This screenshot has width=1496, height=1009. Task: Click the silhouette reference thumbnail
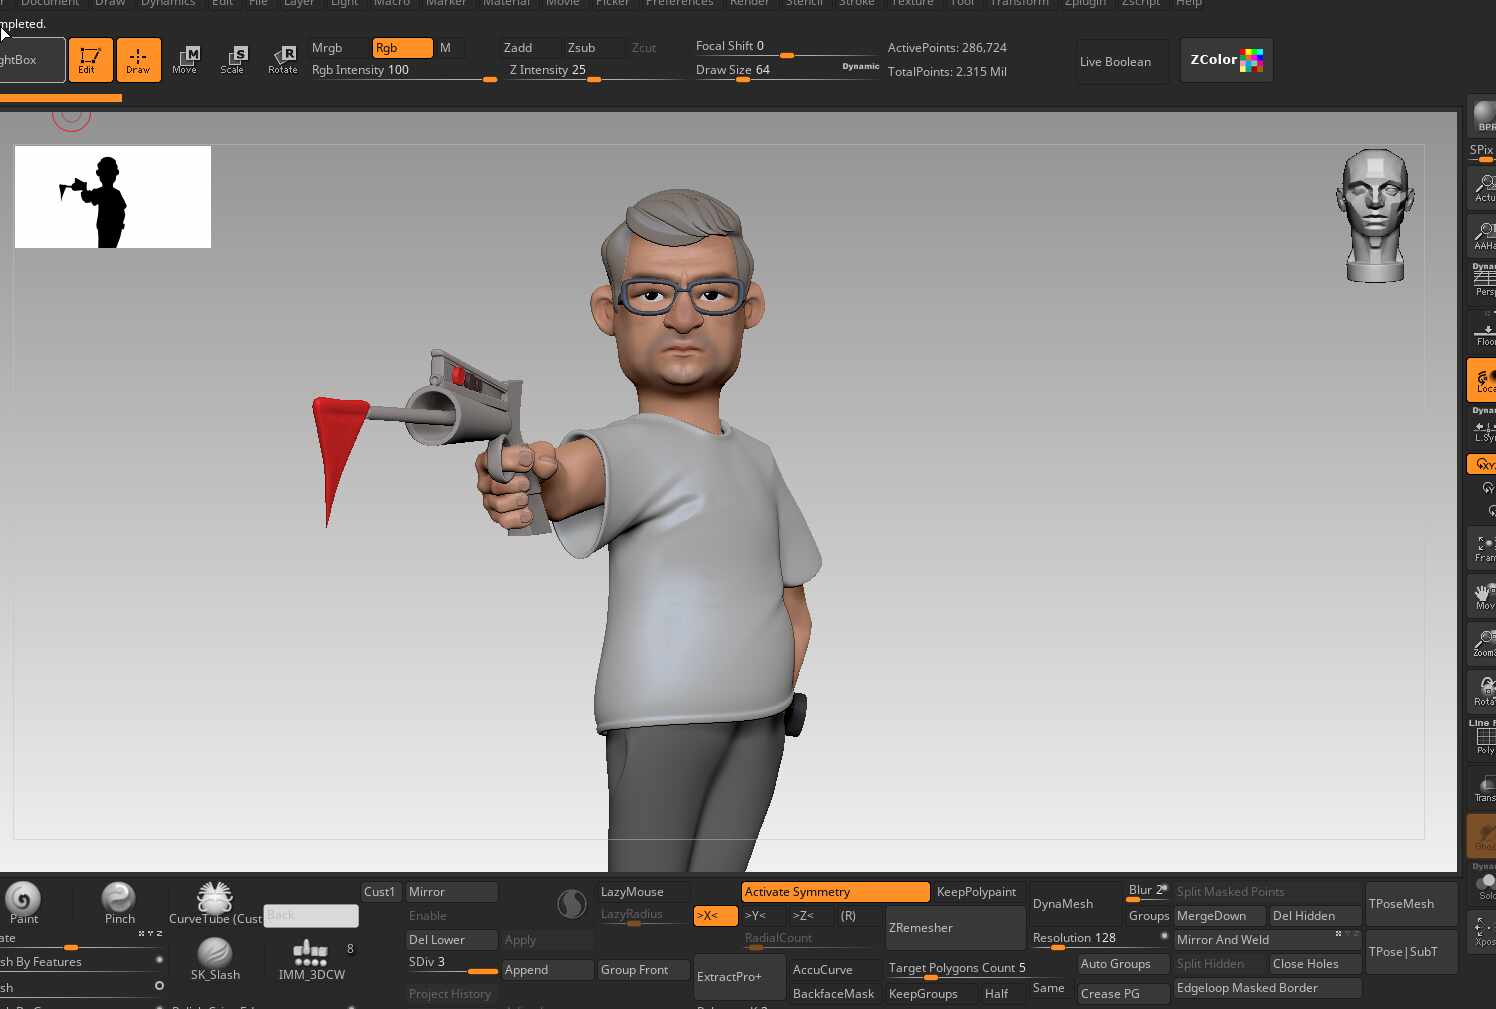(113, 197)
